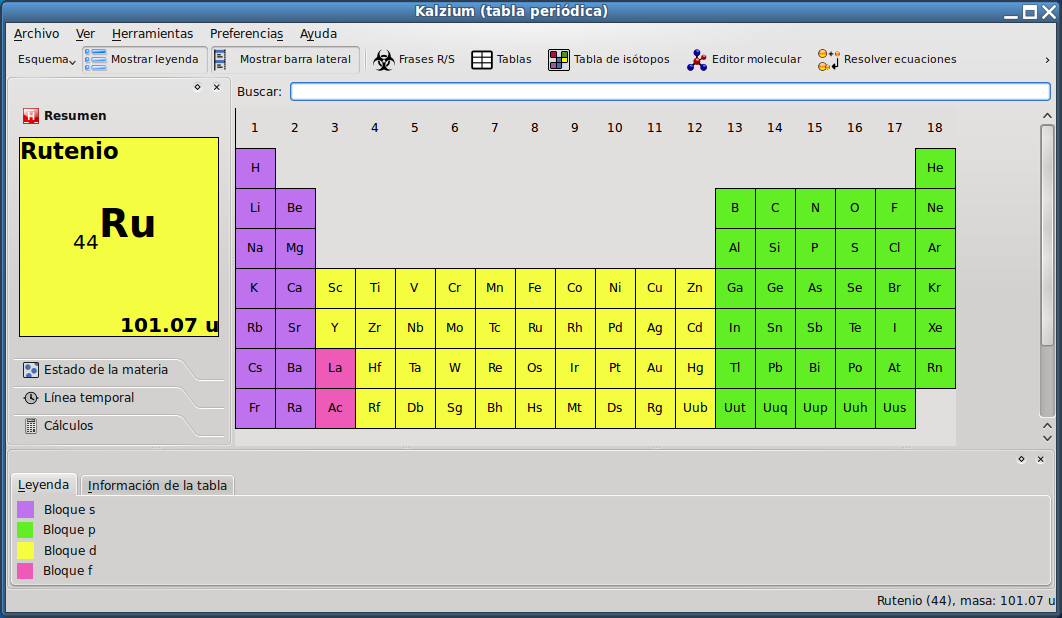
Task: Click the Bloque s purple swatch
Action: [x=25, y=510]
